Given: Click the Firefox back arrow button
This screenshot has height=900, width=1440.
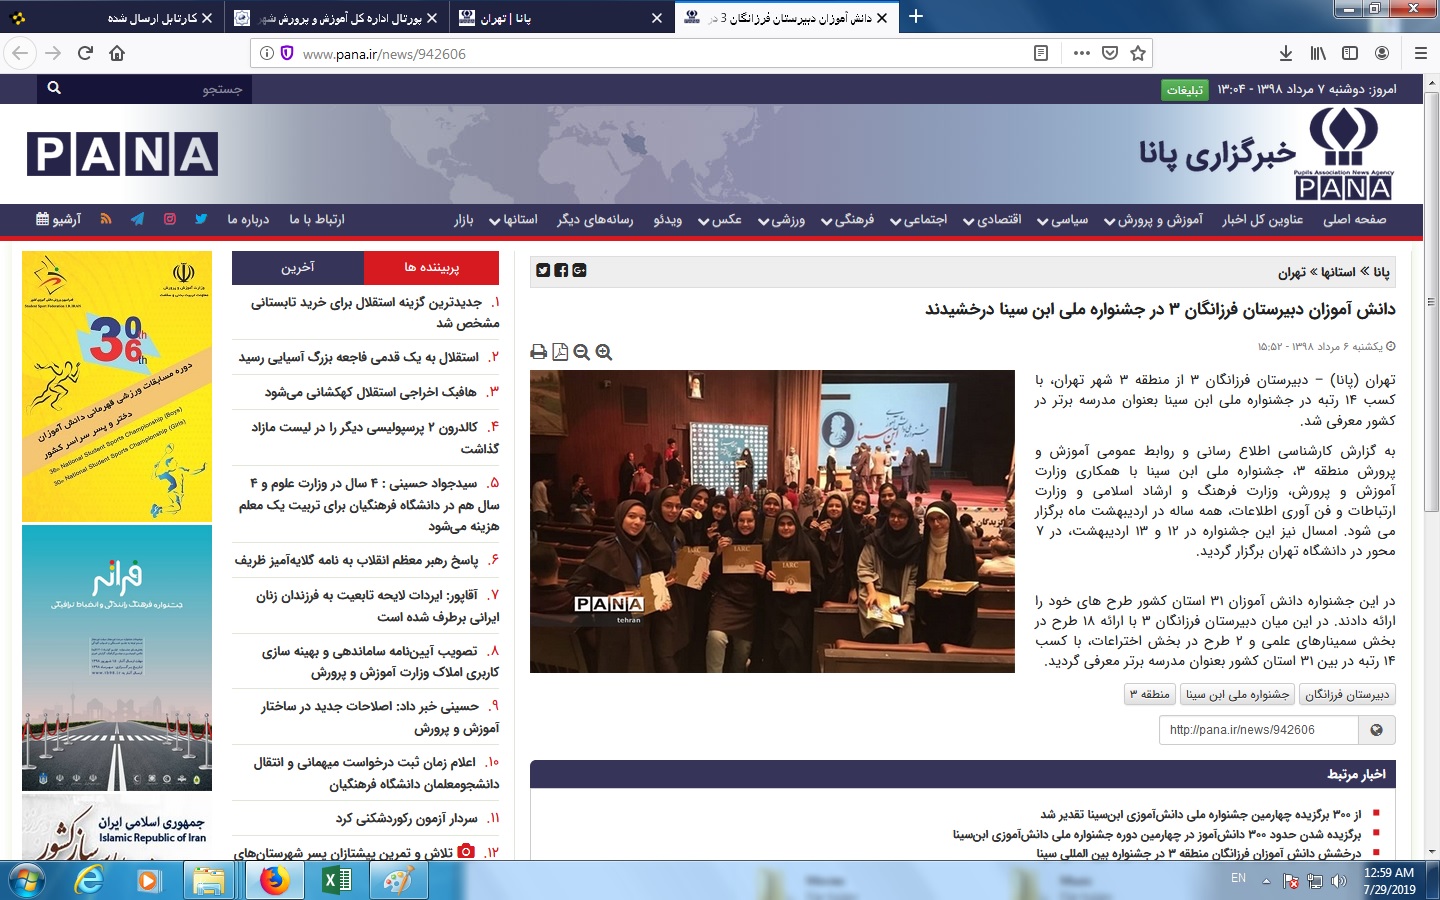Looking at the screenshot, I should click(x=20, y=53).
